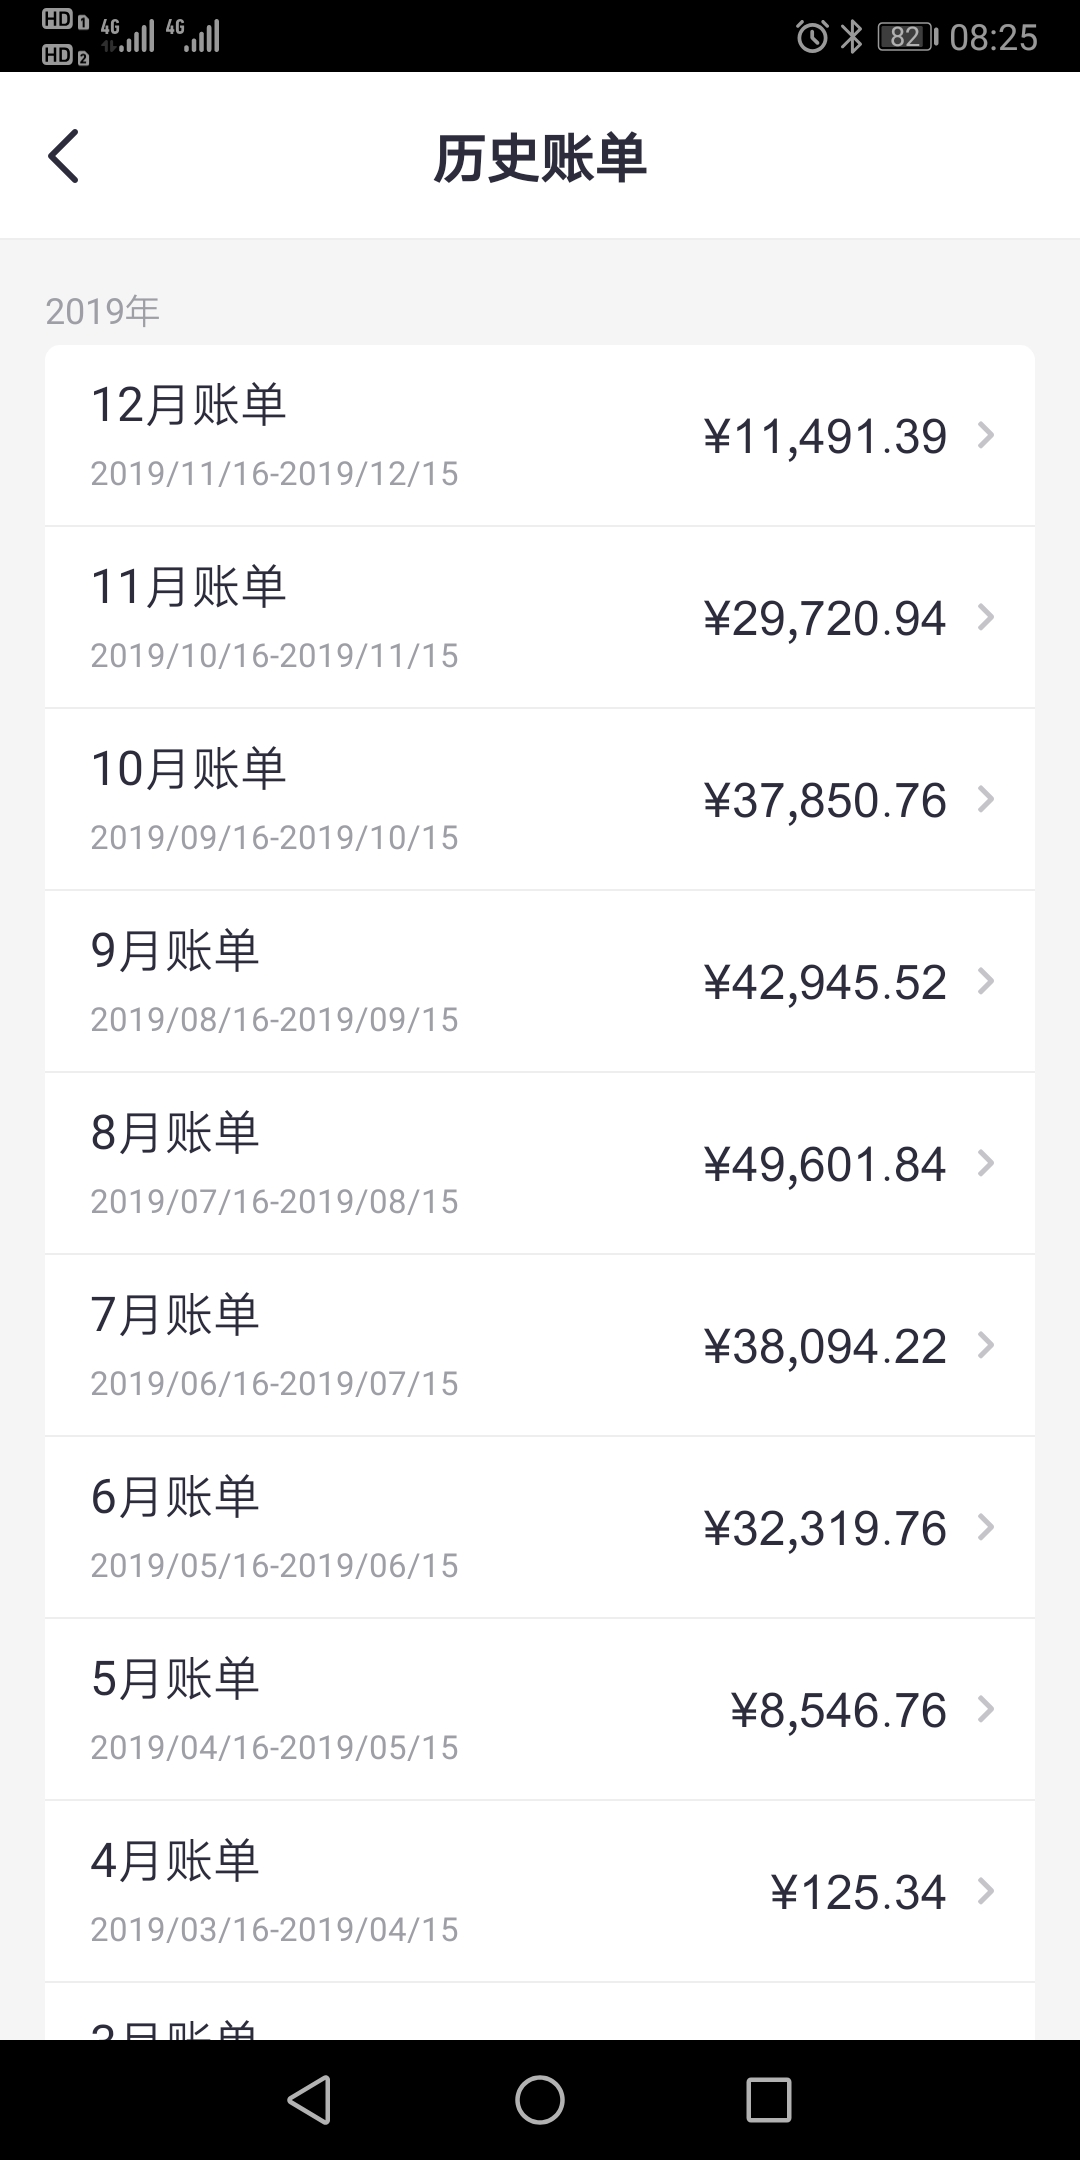Expand the 10月账单 chevron arrow
The height and width of the screenshot is (2160, 1080).
986,799
